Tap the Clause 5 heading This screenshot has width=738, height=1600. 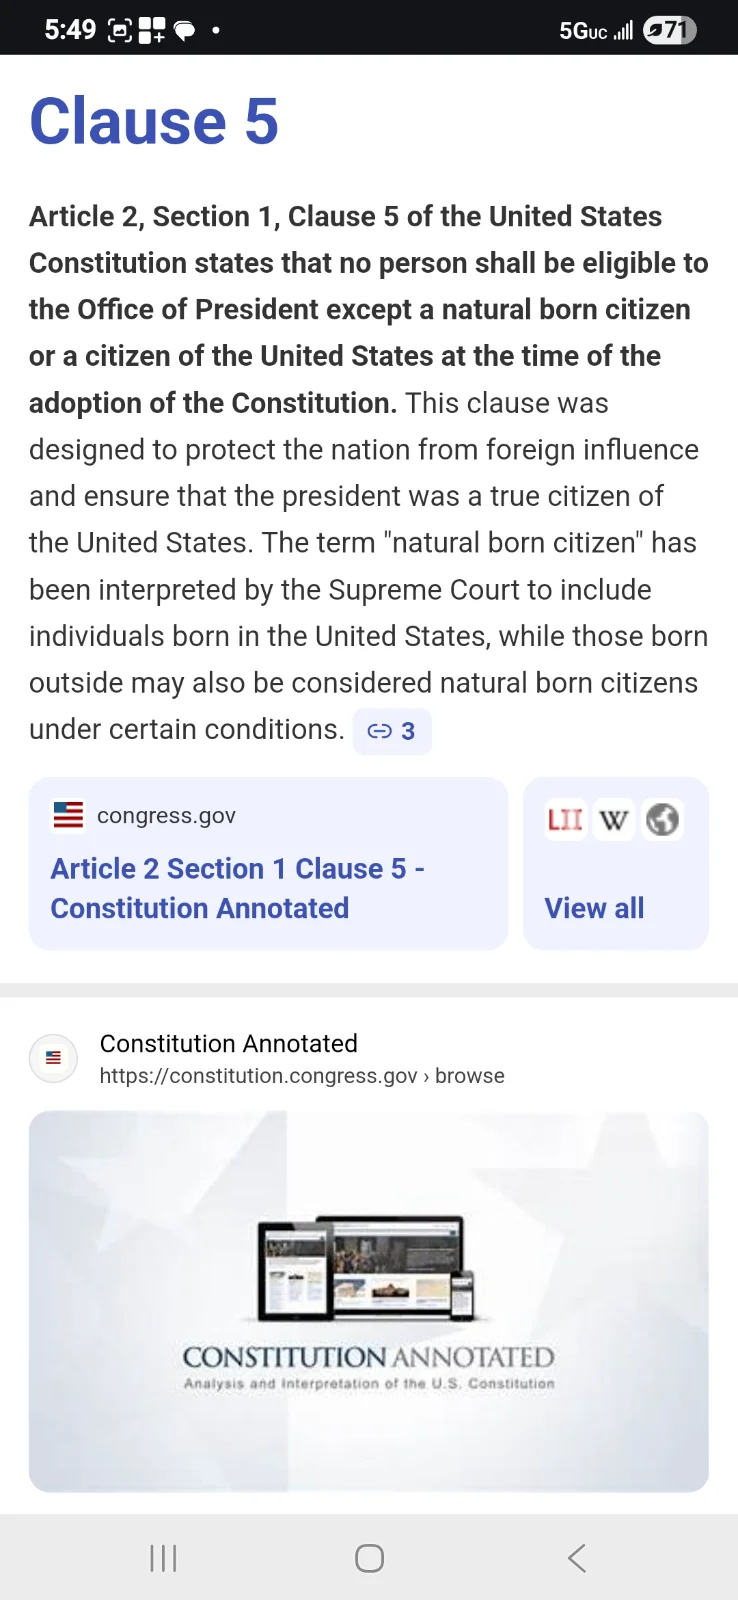tap(154, 121)
